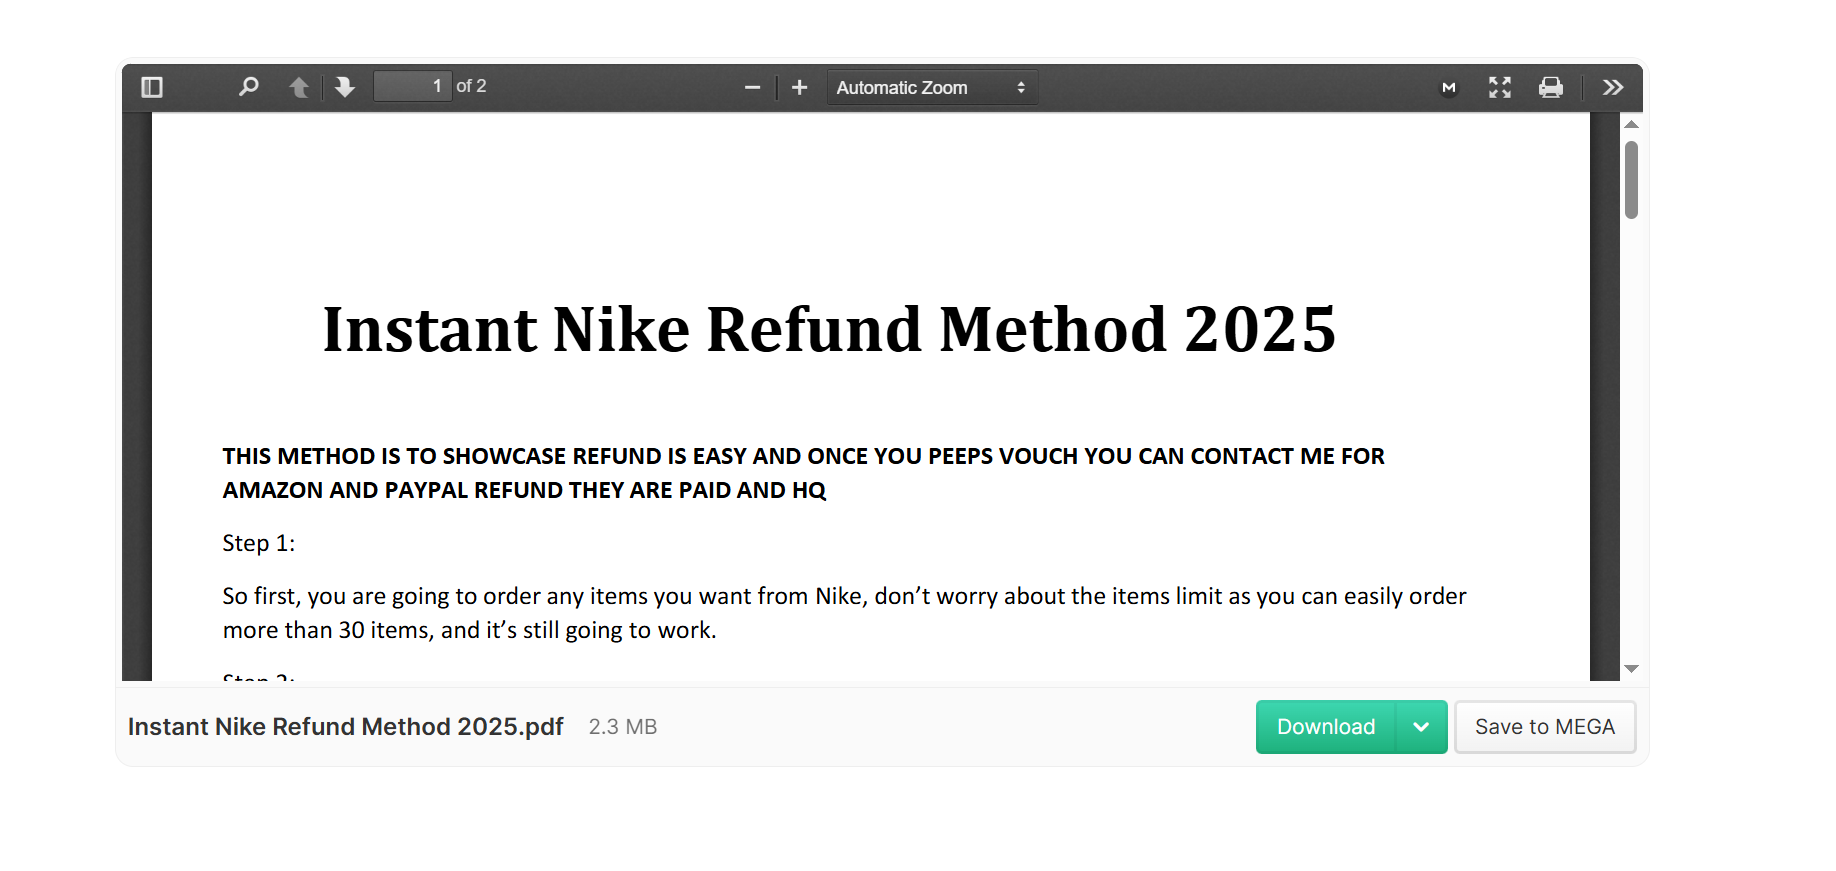Image resolution: width=1836 pixels, height=871 pixels.
Task: Open the Automatic Zoom dropdown
Action: click(x=932, y=88)
